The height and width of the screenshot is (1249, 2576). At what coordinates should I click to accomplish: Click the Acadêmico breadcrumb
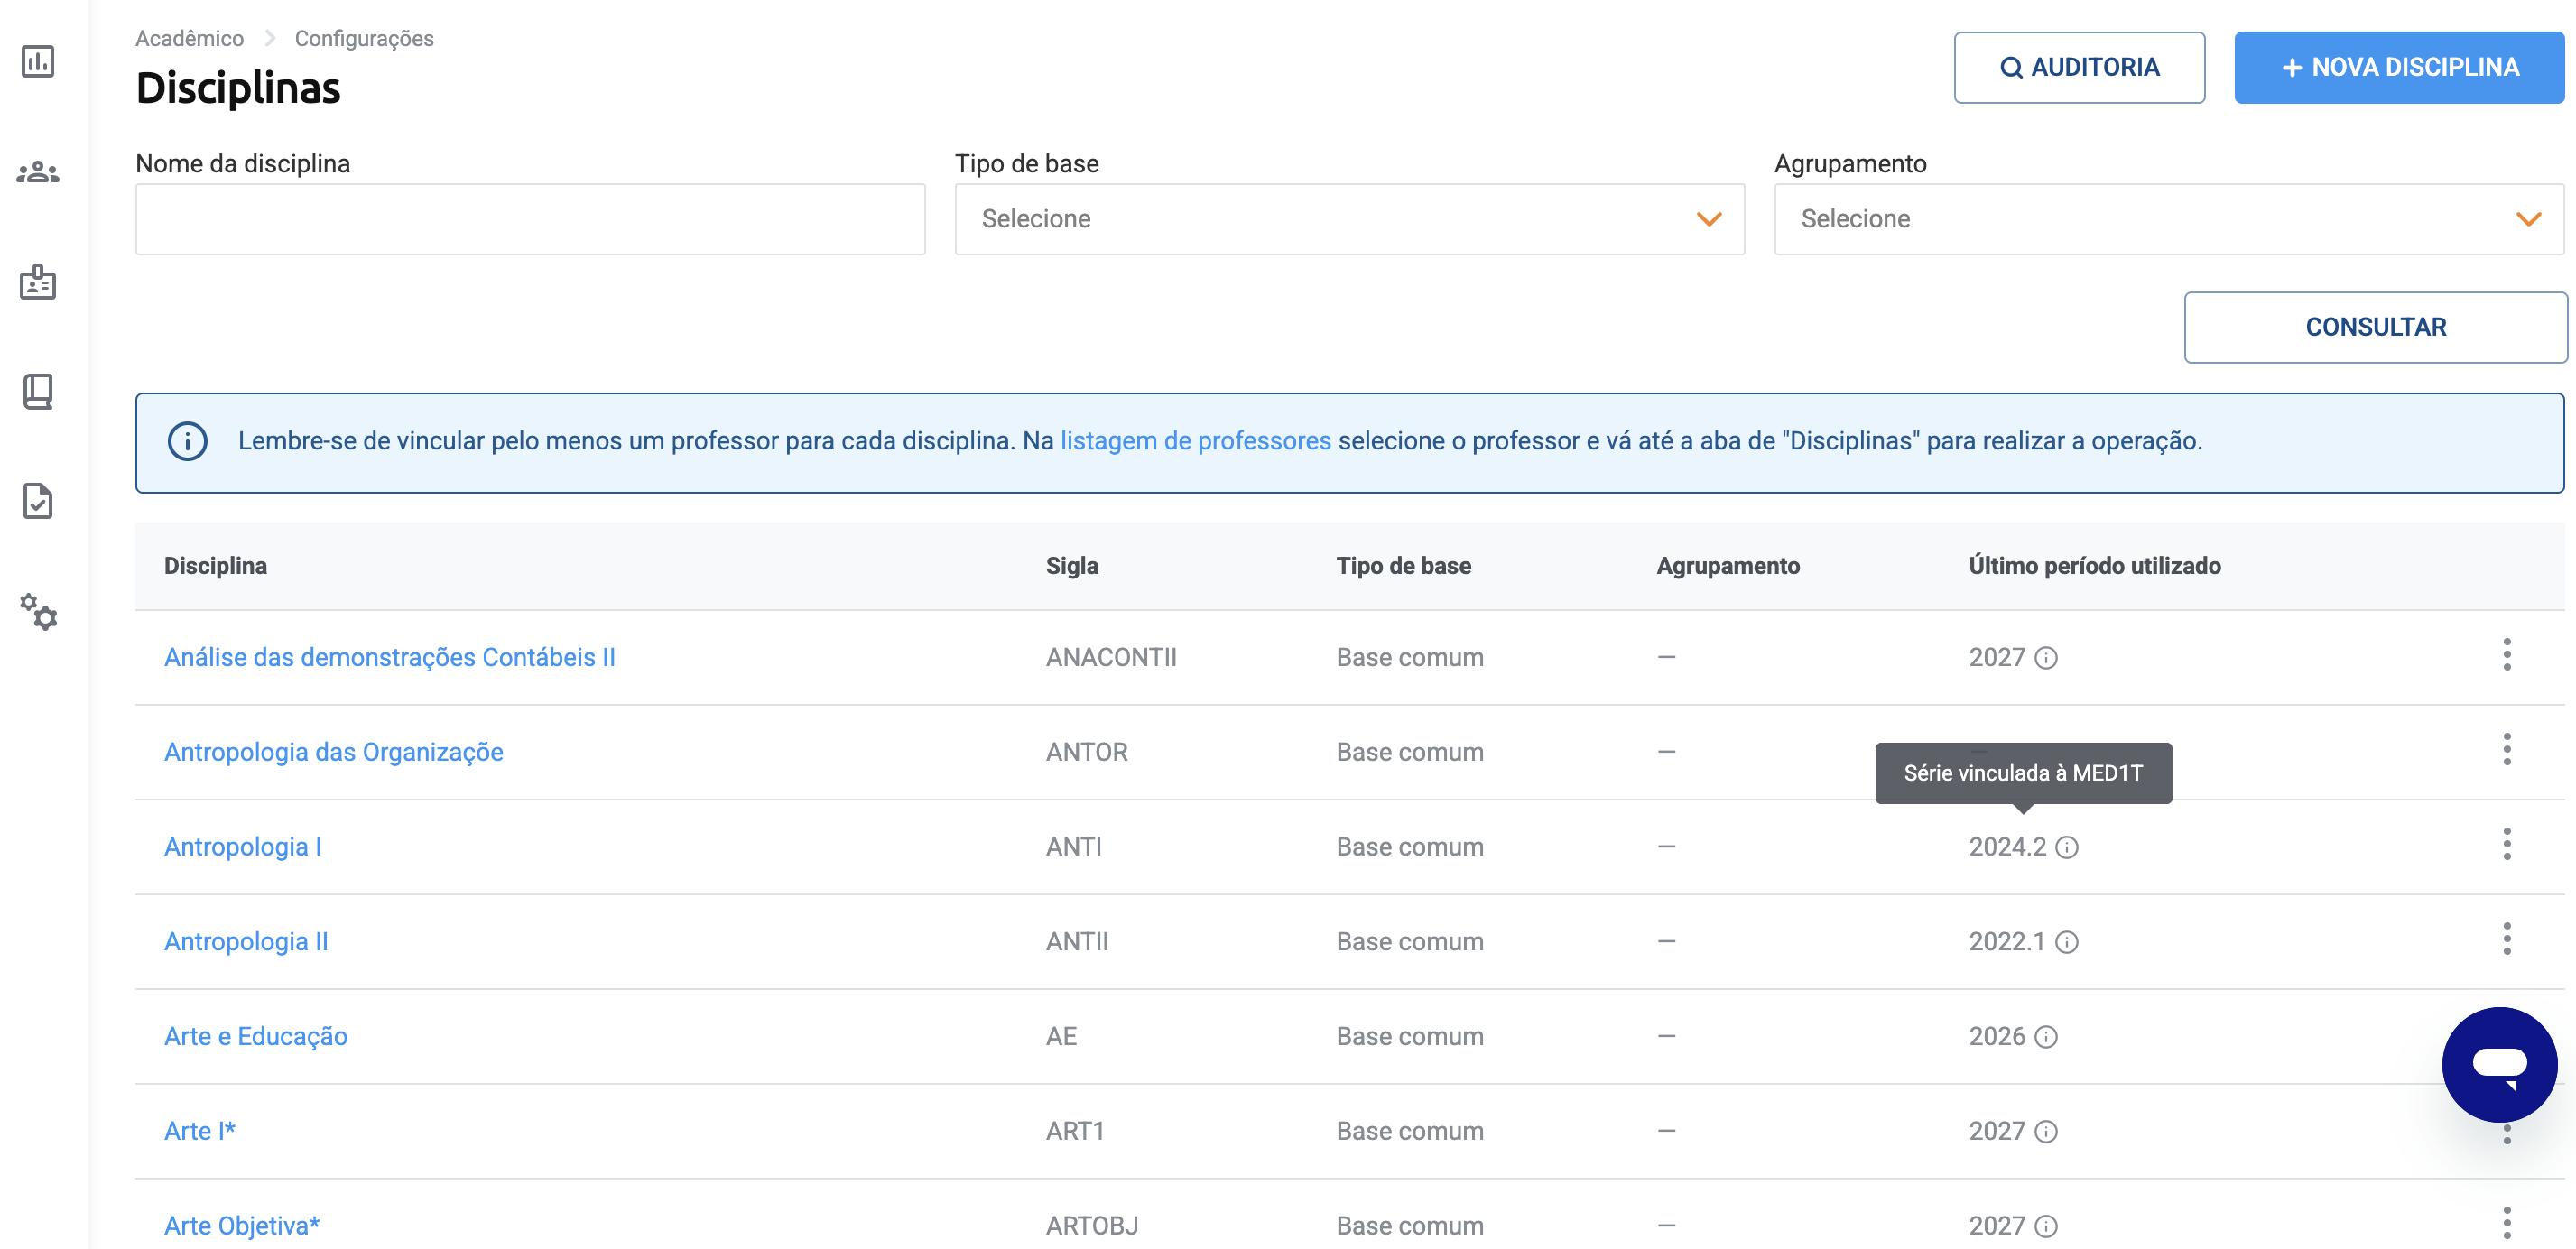click(x=190, y=38)
